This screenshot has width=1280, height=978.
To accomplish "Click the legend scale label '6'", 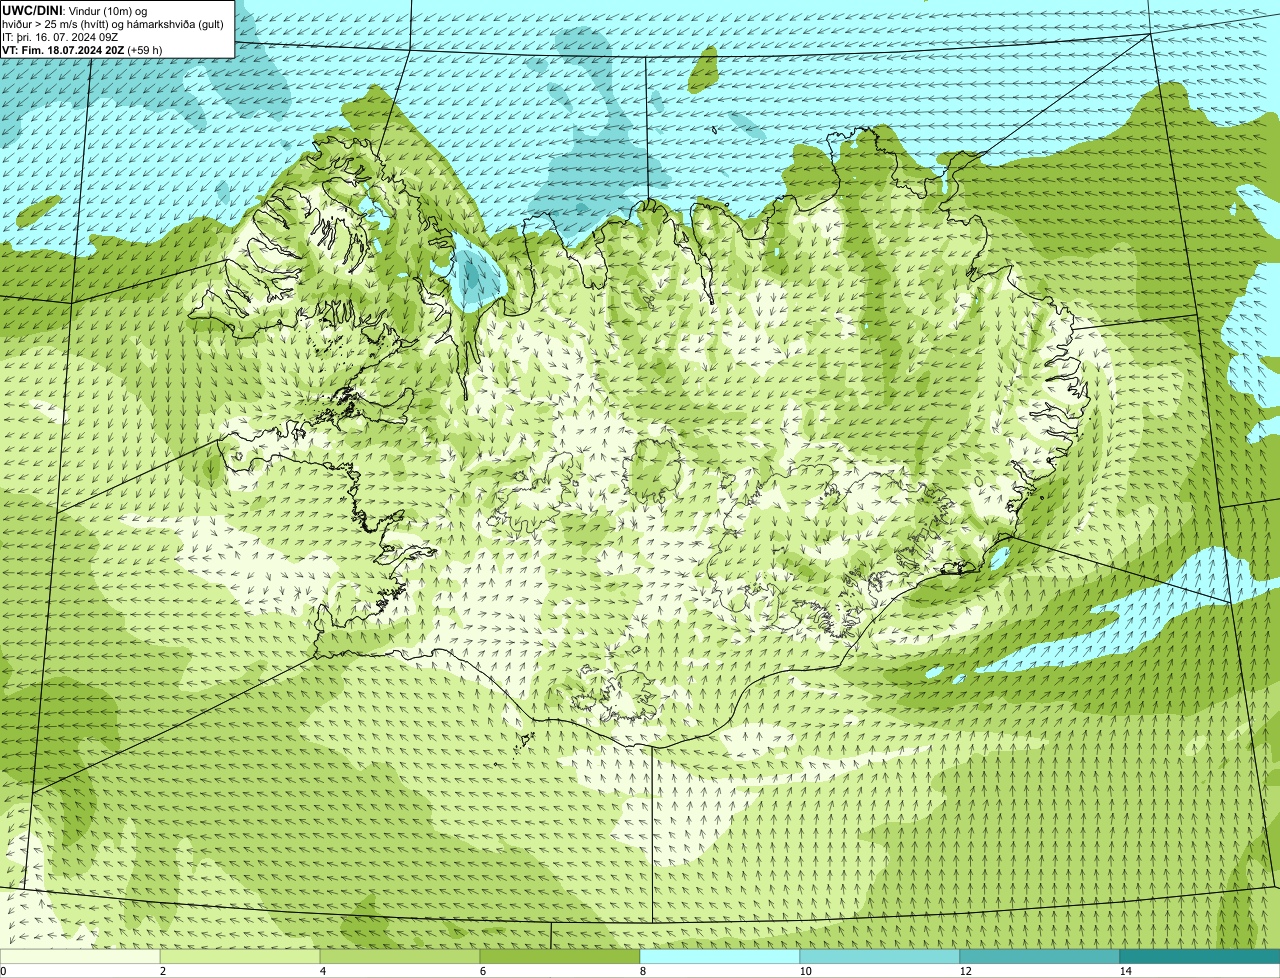I will pyautogui.click(x=482, y=971).
